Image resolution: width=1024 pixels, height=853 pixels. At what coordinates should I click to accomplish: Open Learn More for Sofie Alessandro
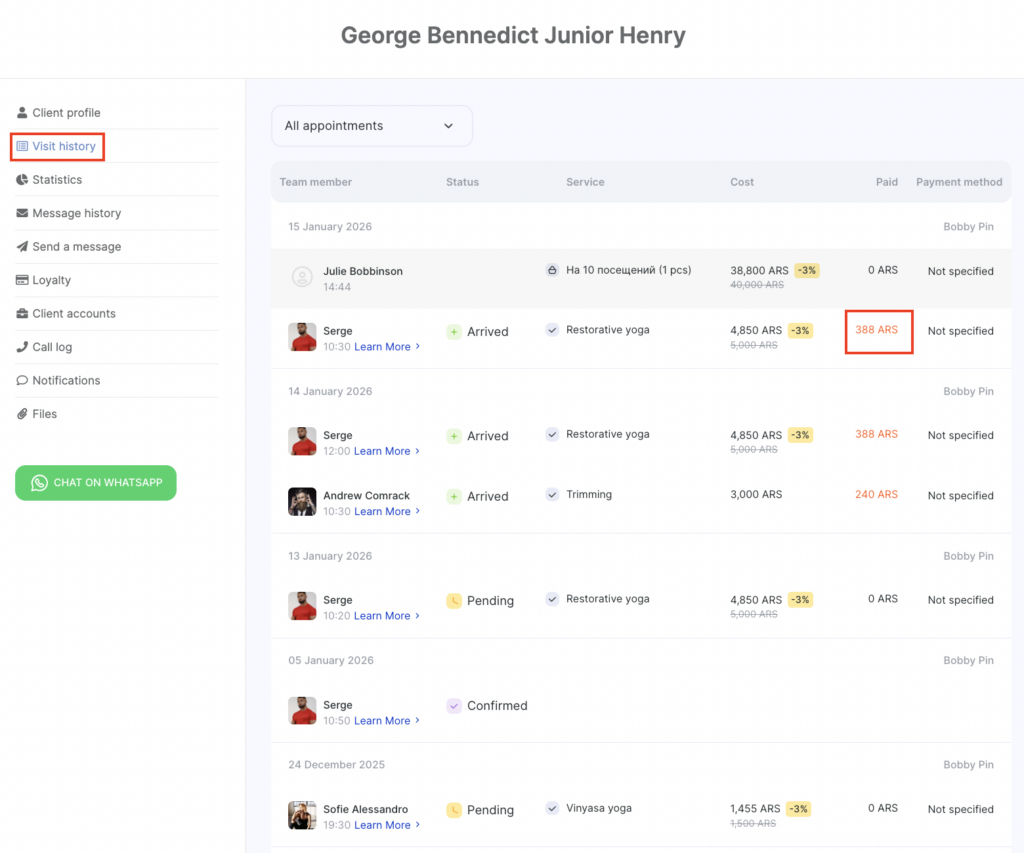386,826
